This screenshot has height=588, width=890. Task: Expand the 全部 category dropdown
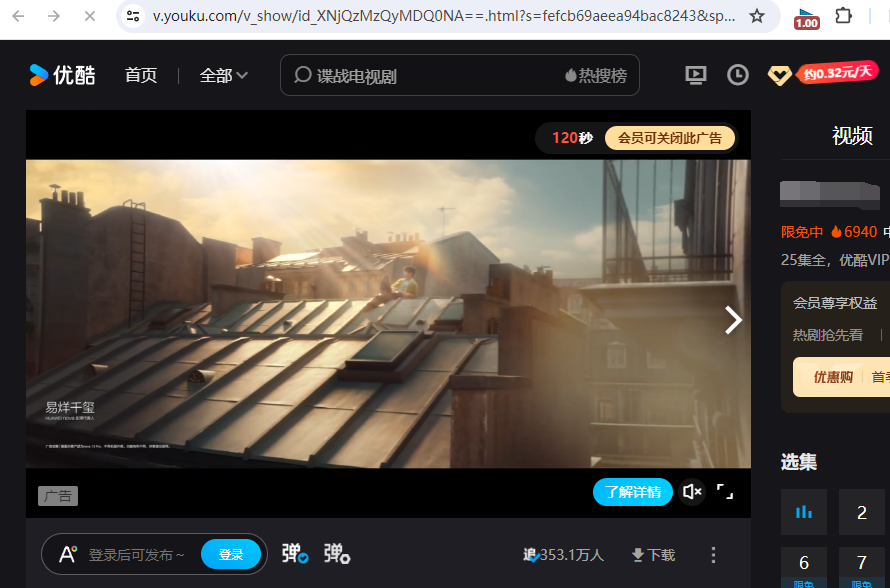tap(224, 75)
